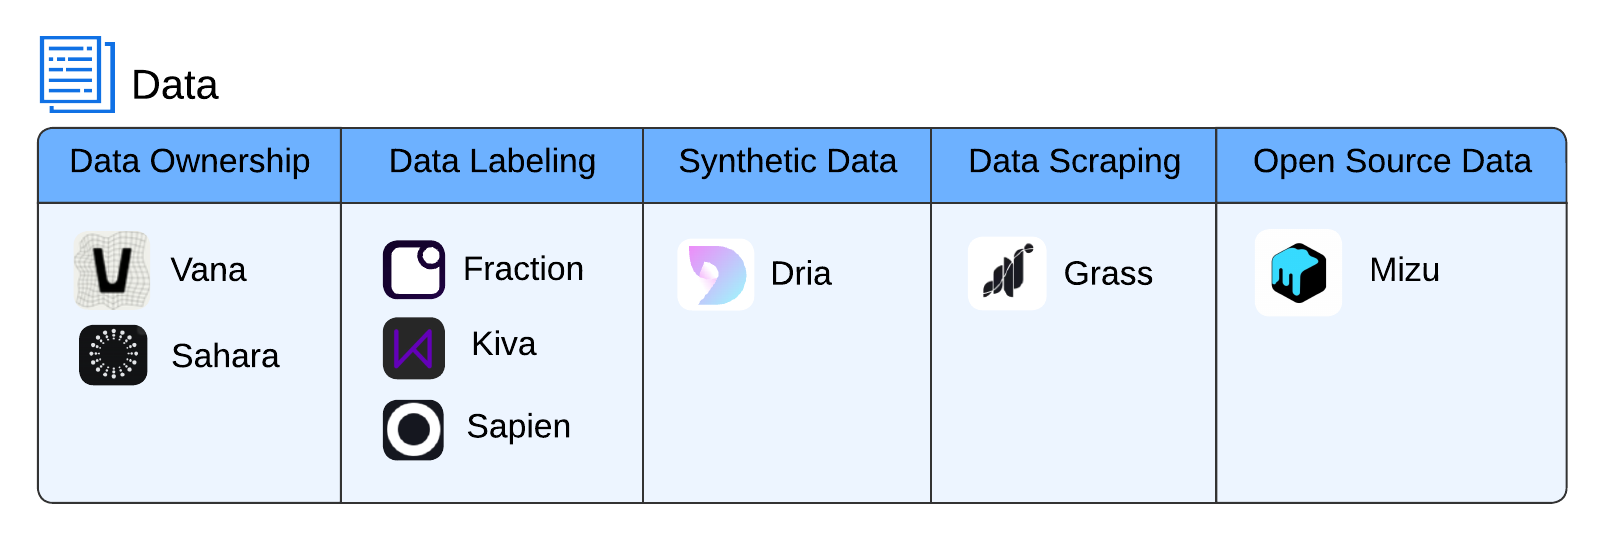Click the Fraction logo icon
The height and width of the screenshot is (542, 1599).
(x=414, y=269)
